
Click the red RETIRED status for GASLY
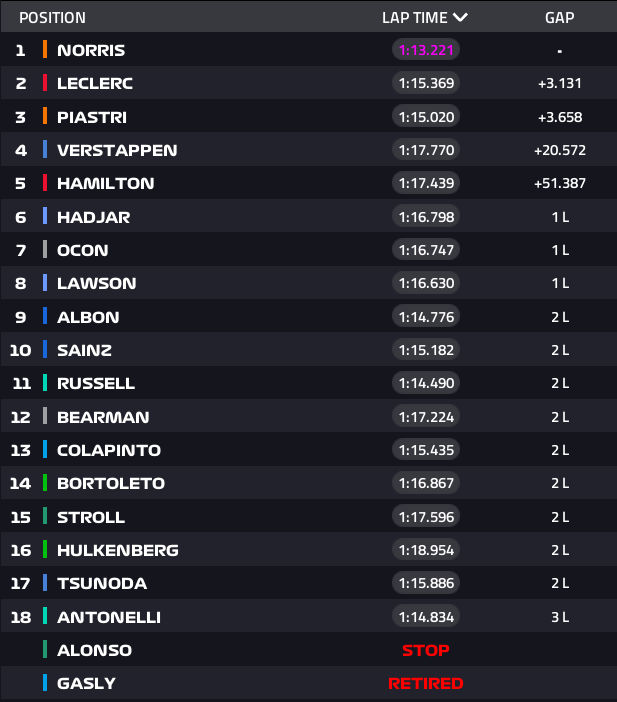[425, 683]
